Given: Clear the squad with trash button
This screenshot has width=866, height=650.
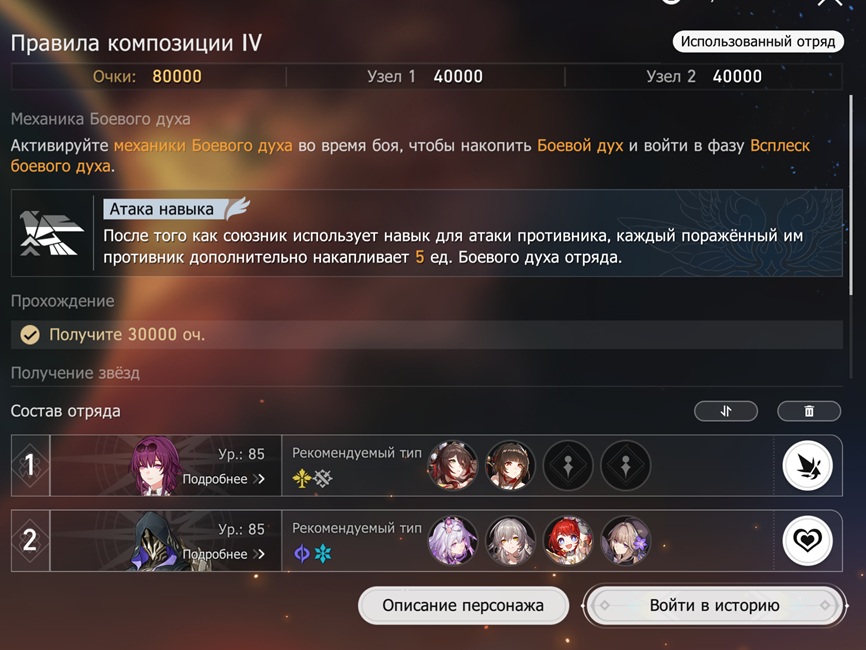Looking at the screenshot, I should pyautogui.click(x=809, y=411).
